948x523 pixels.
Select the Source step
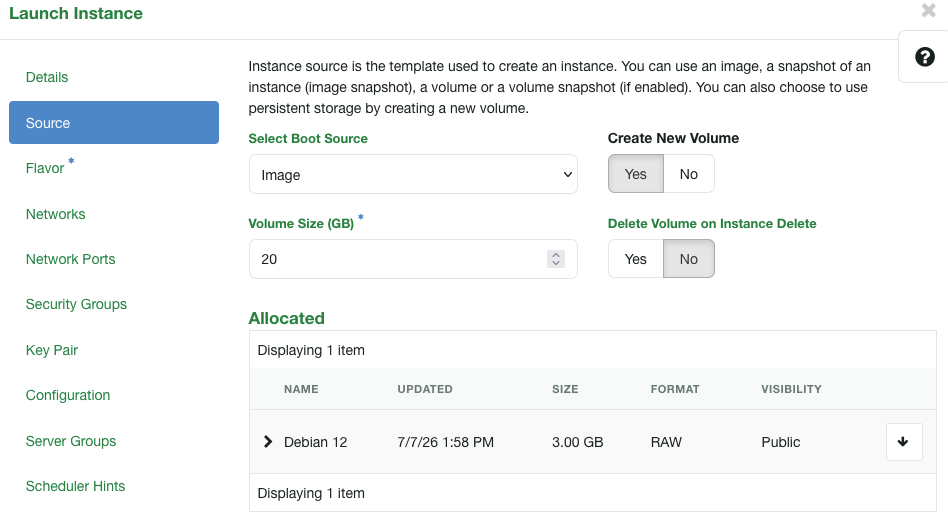114,123
